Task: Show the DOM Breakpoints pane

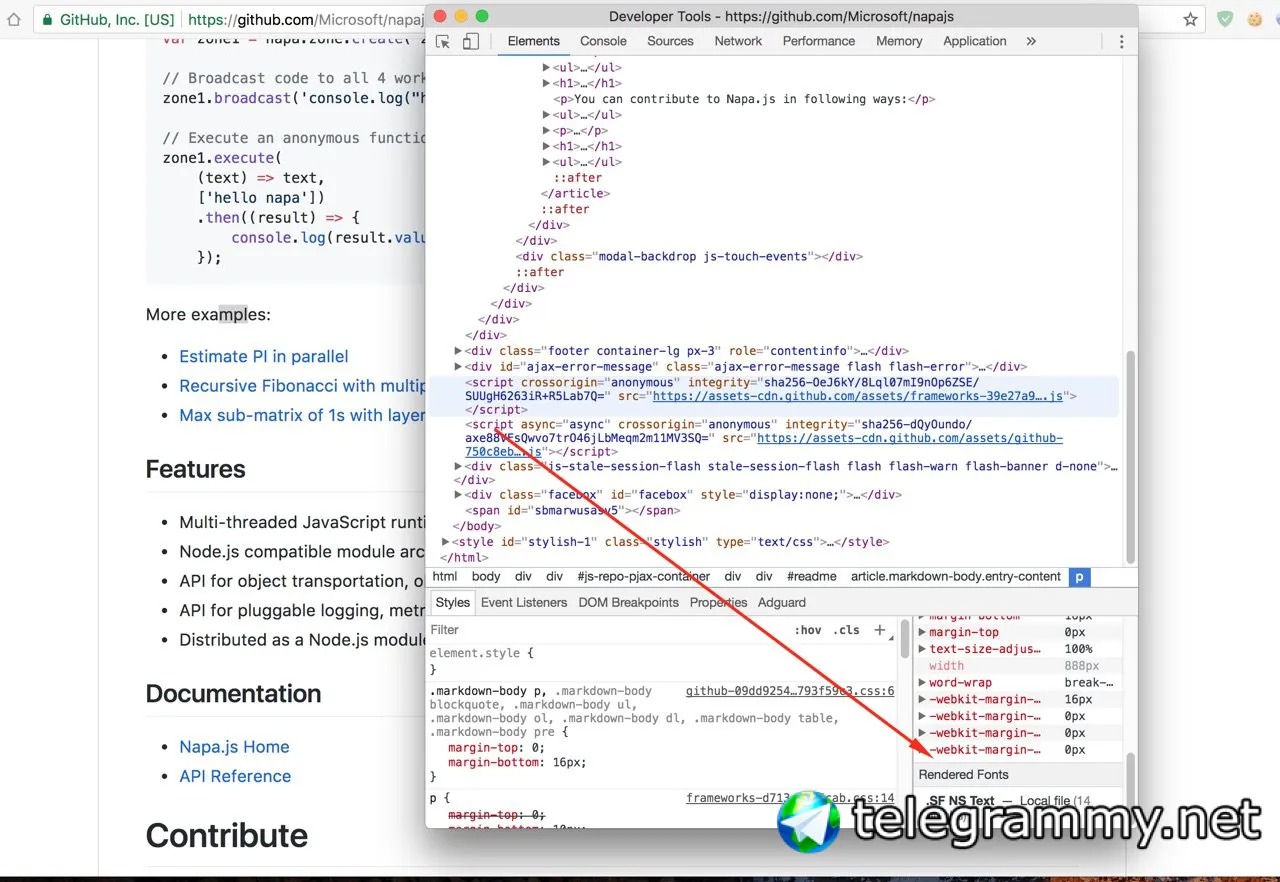Action: [x=629, y=602]
